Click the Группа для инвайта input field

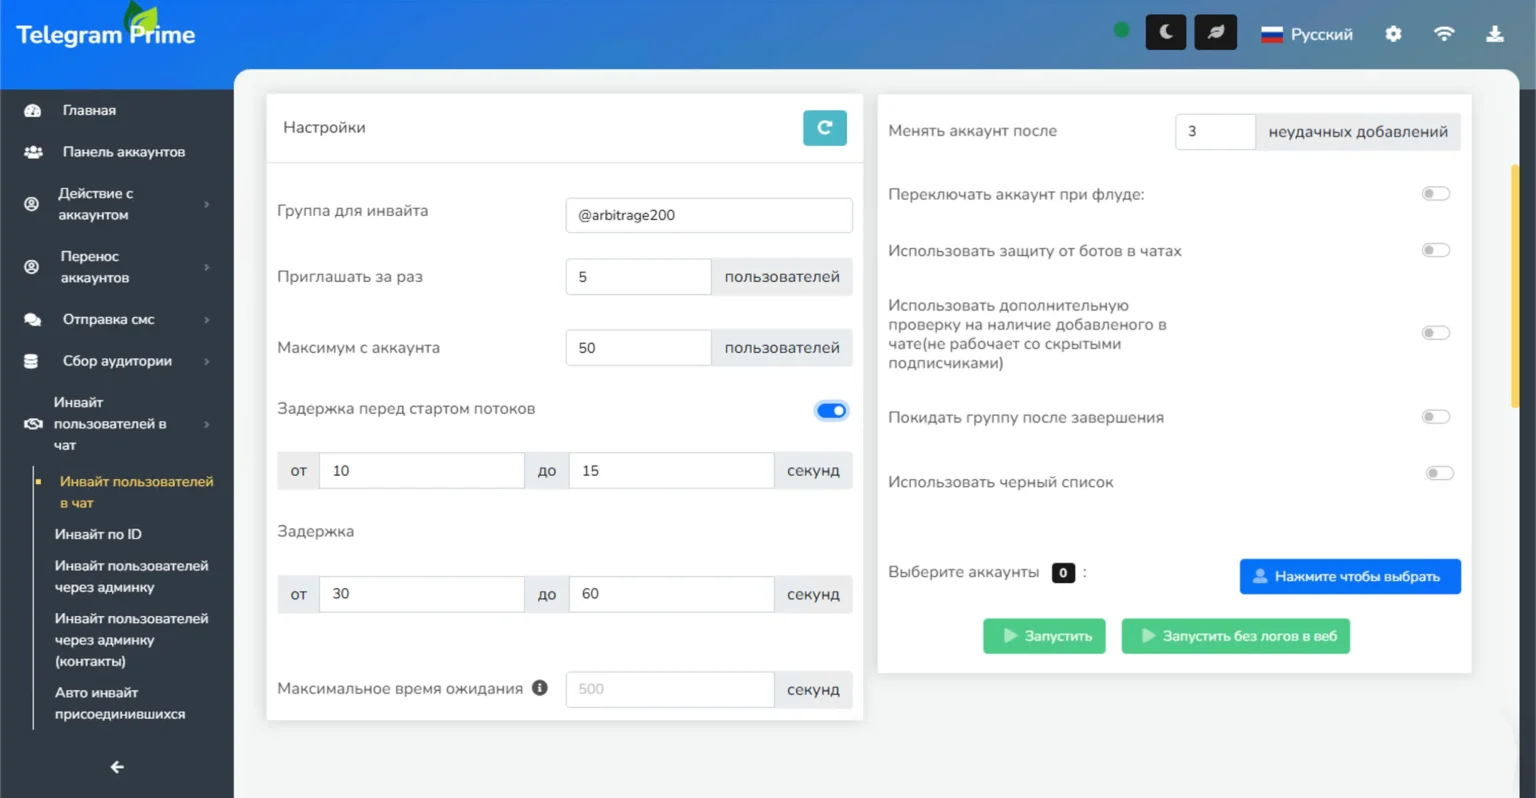pos(708,215)
